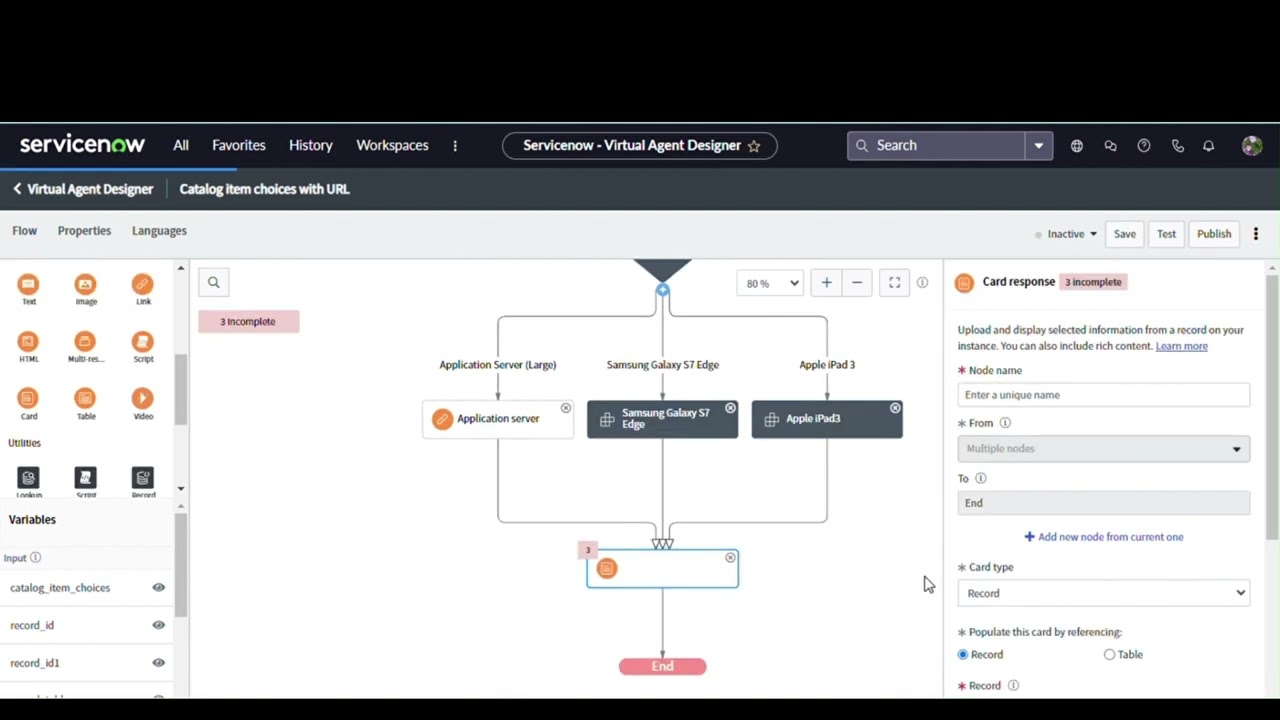1280x720 pixels.
Task: Open the canvas search magnifier
Action: coord(213,283)
